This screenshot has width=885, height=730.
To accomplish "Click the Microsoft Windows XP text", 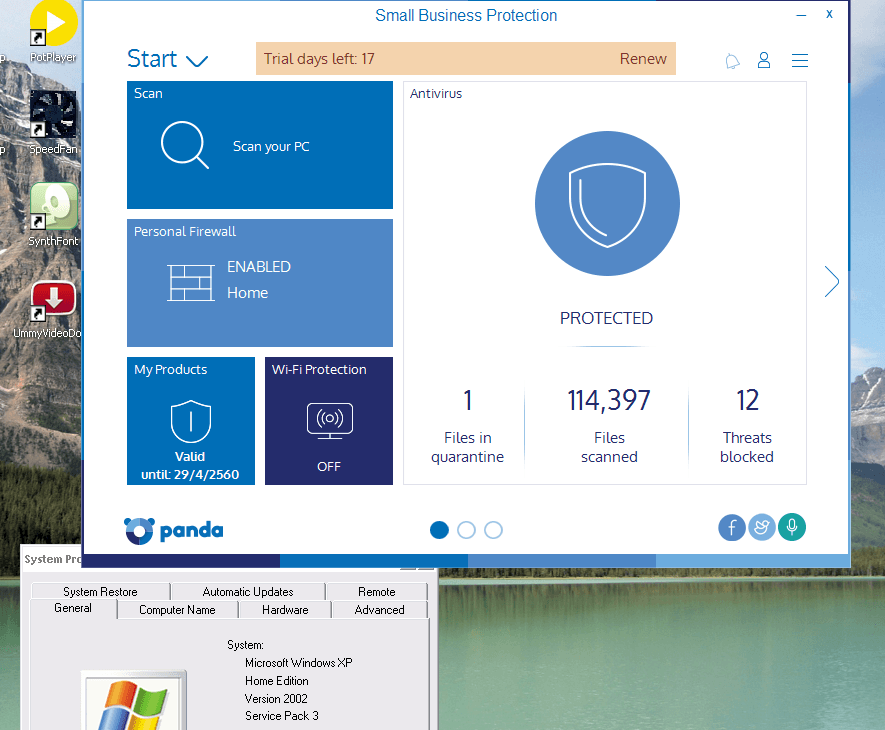I will [299, 663].
